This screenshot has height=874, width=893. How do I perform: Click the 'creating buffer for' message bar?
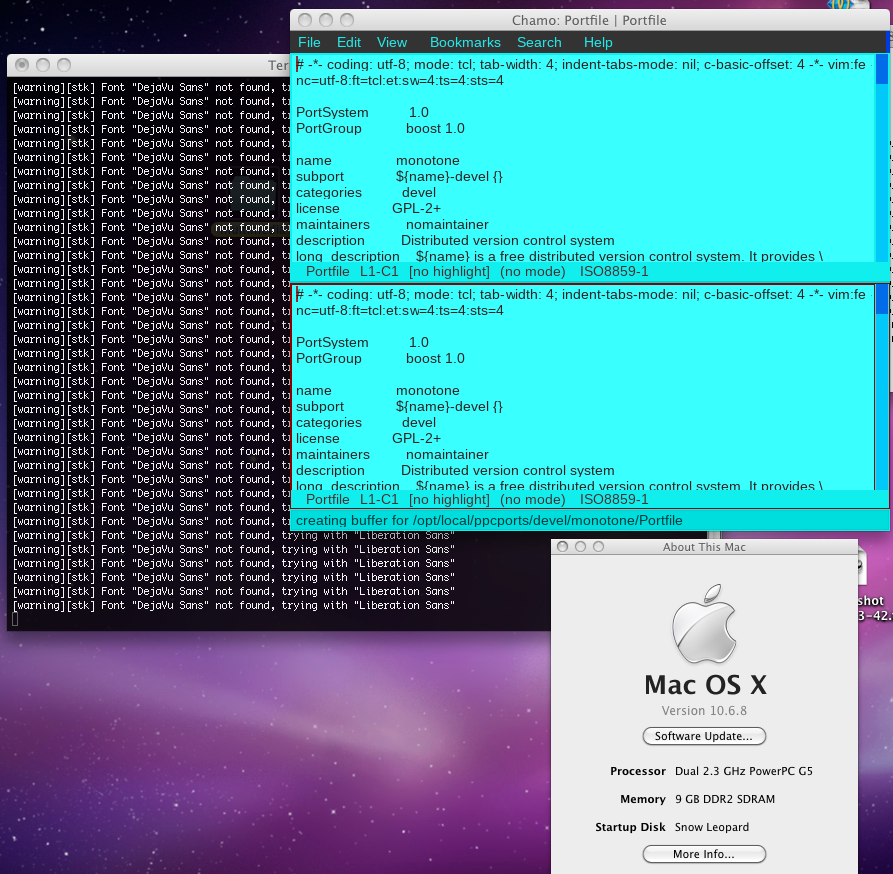pyautogui.click(x=589, y=520)
